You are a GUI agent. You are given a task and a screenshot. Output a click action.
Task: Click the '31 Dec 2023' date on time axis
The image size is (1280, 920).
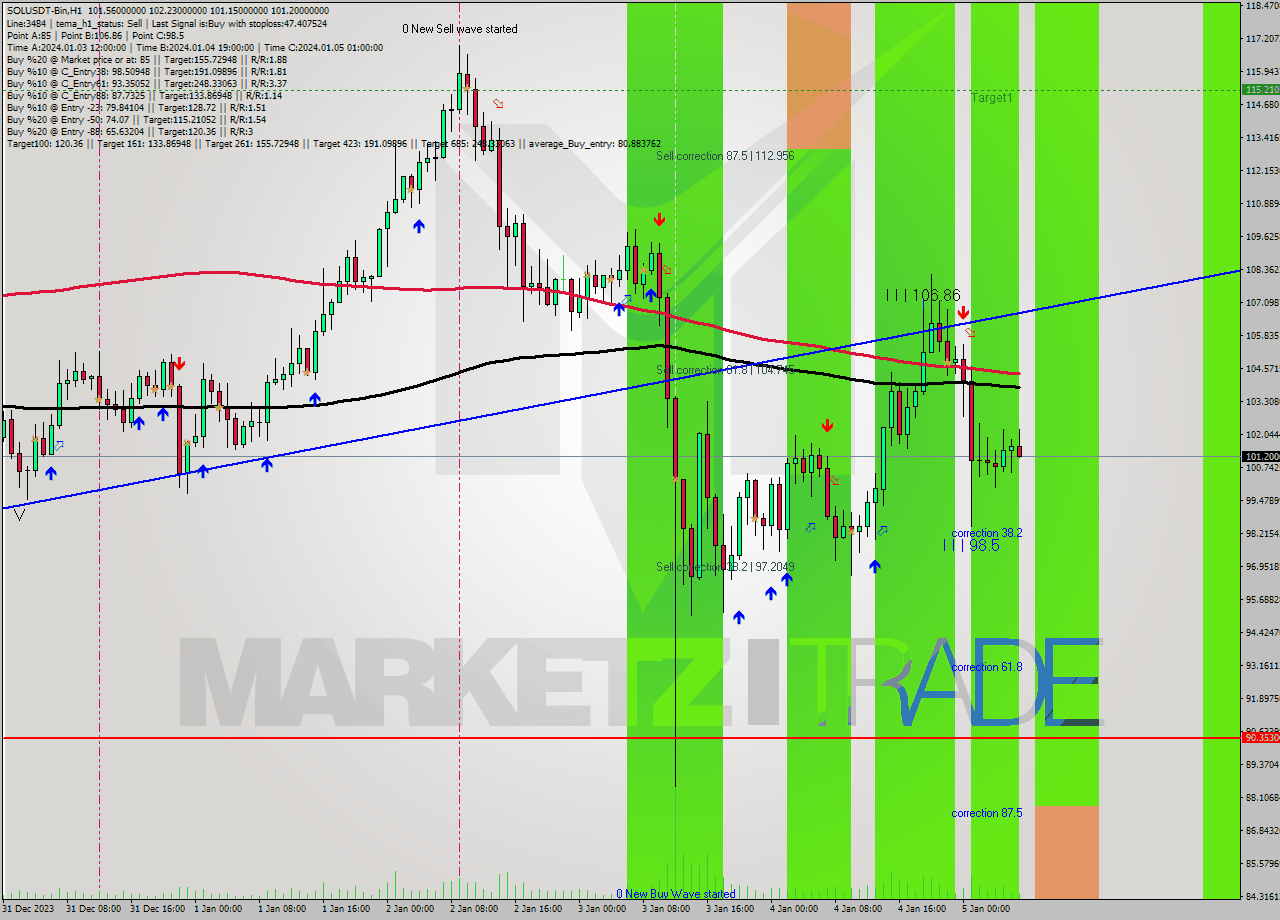pos(28,909)
